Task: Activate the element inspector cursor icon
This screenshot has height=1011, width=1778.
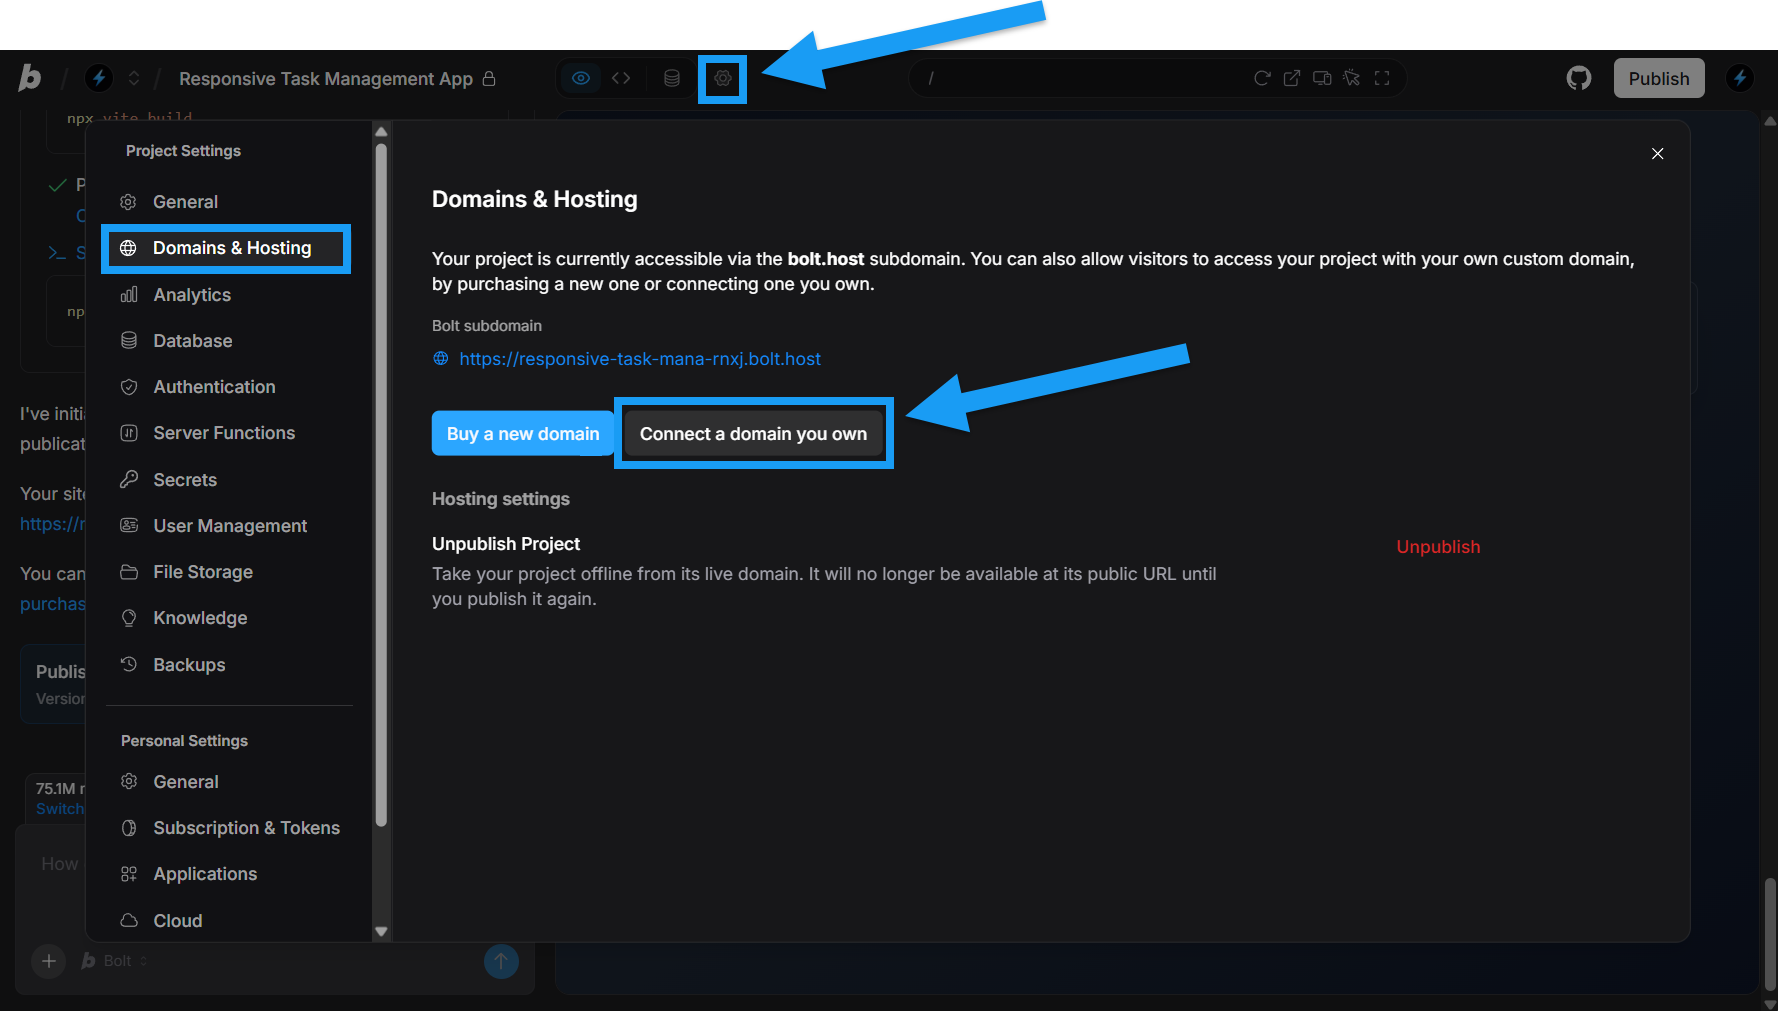Action: 1352,78
